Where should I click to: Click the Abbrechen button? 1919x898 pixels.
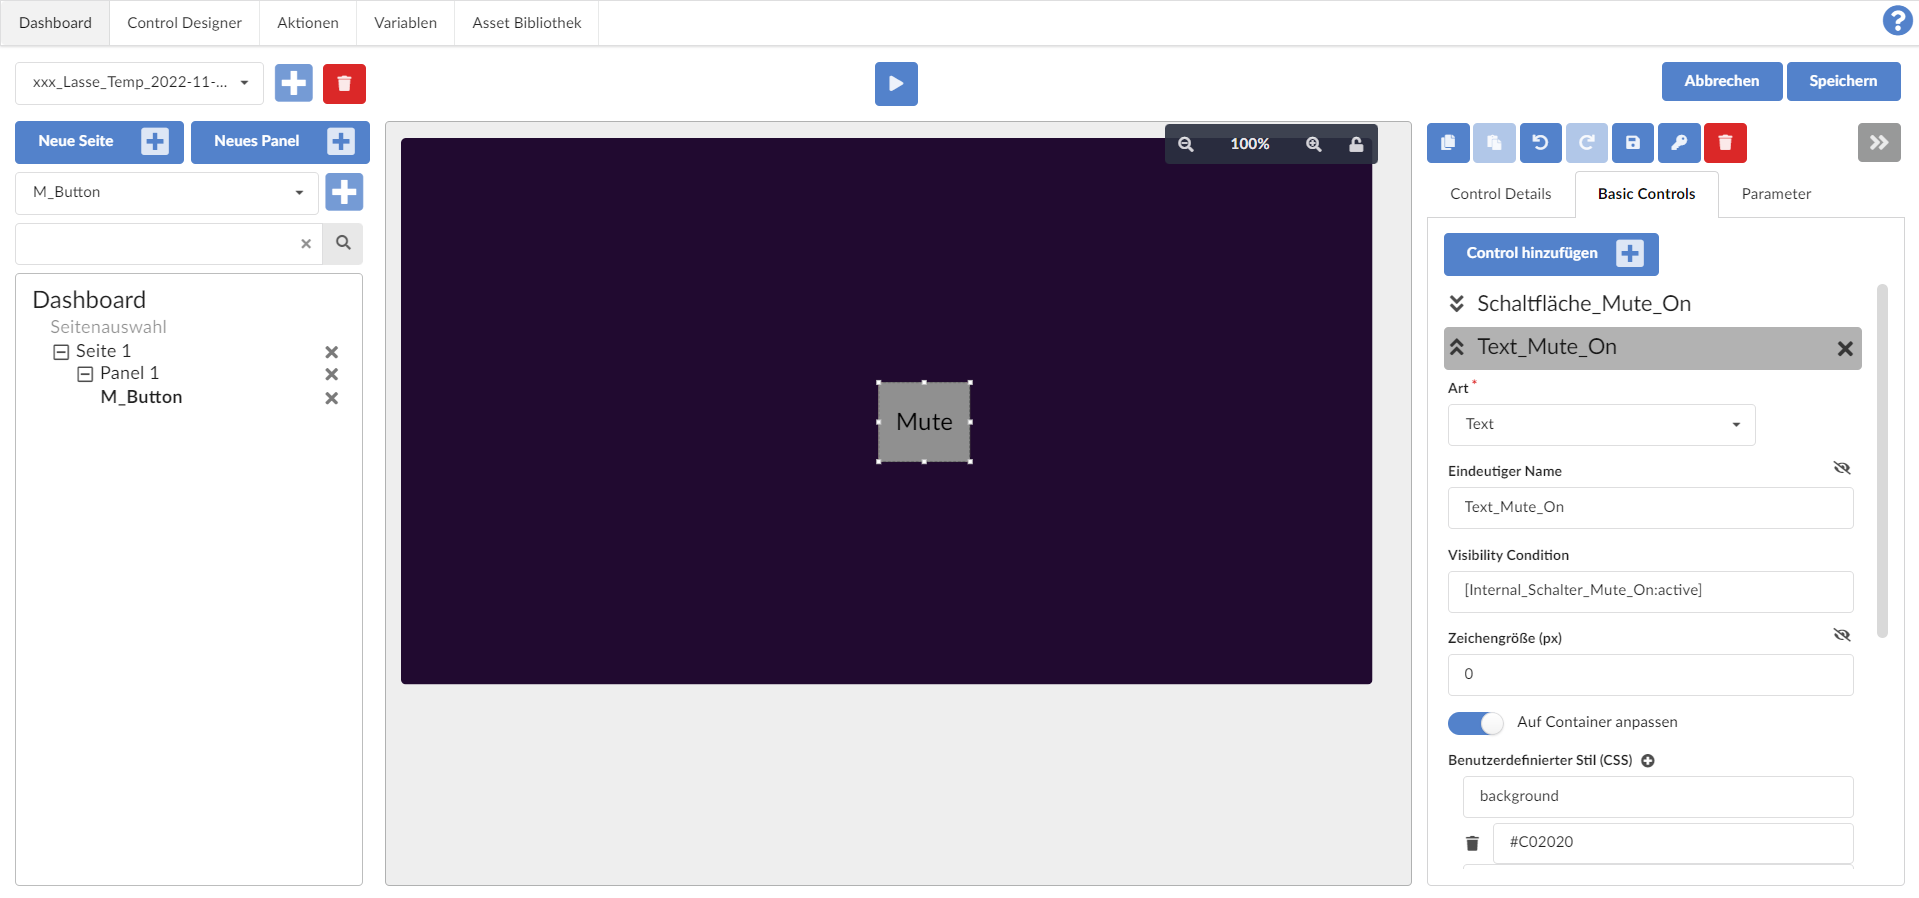pos(1721,81)
